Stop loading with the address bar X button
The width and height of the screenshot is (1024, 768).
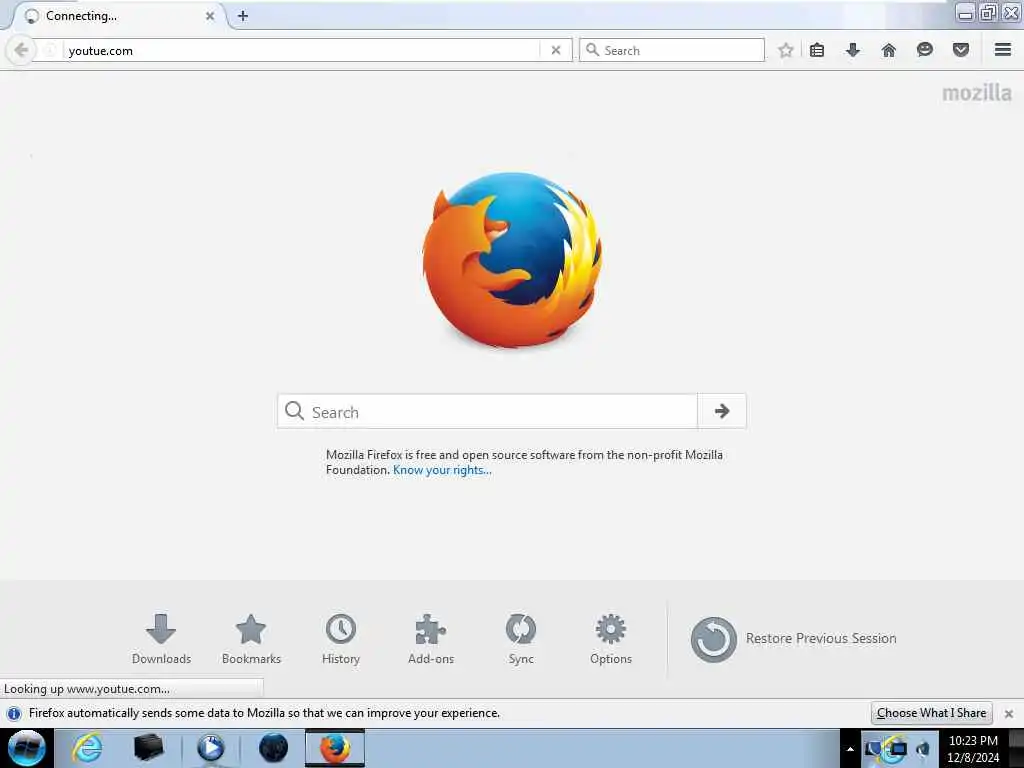[556, 50]
